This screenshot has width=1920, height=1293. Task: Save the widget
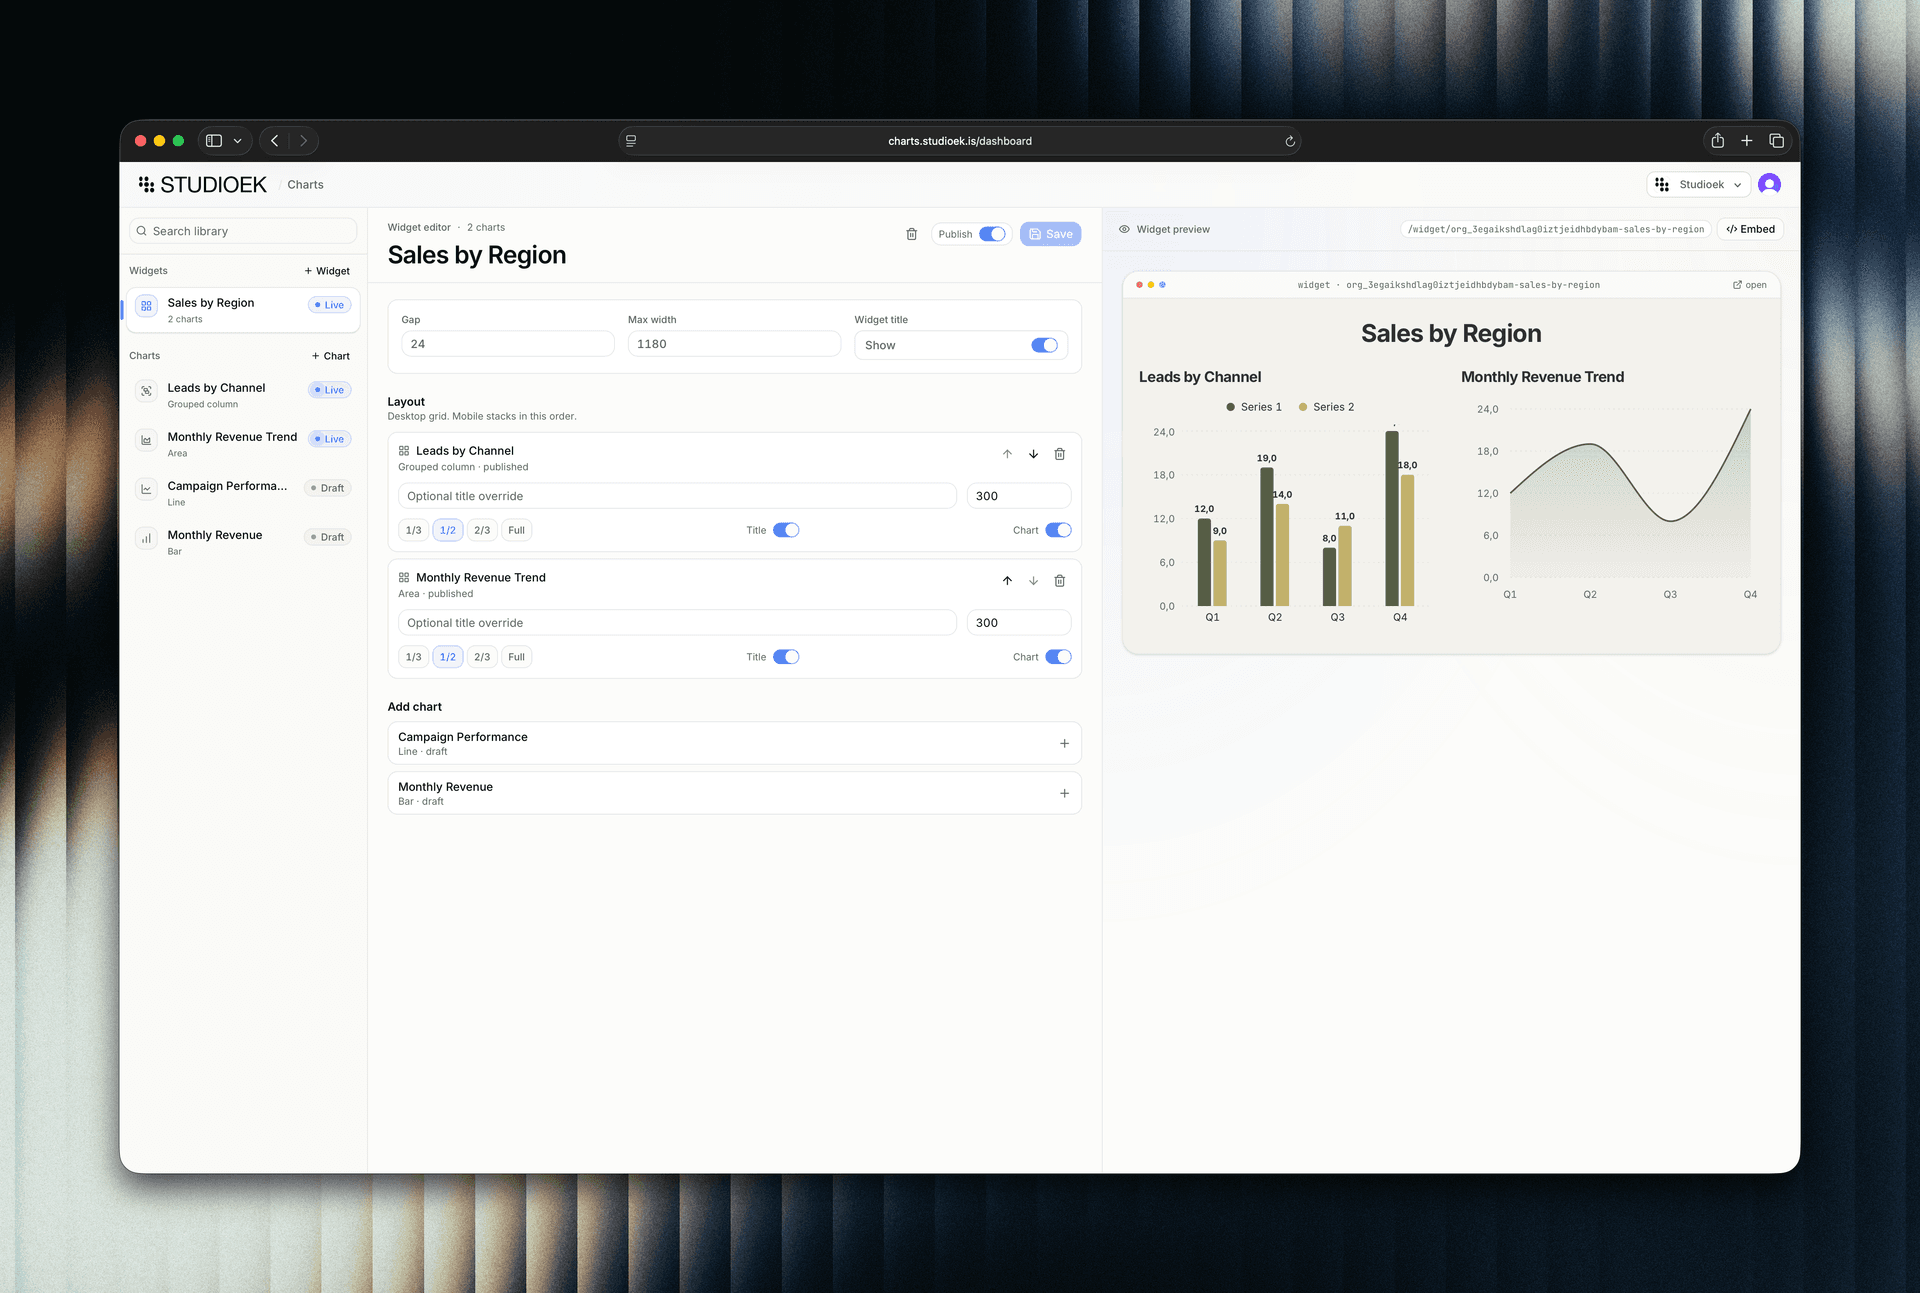[1050, 234]
